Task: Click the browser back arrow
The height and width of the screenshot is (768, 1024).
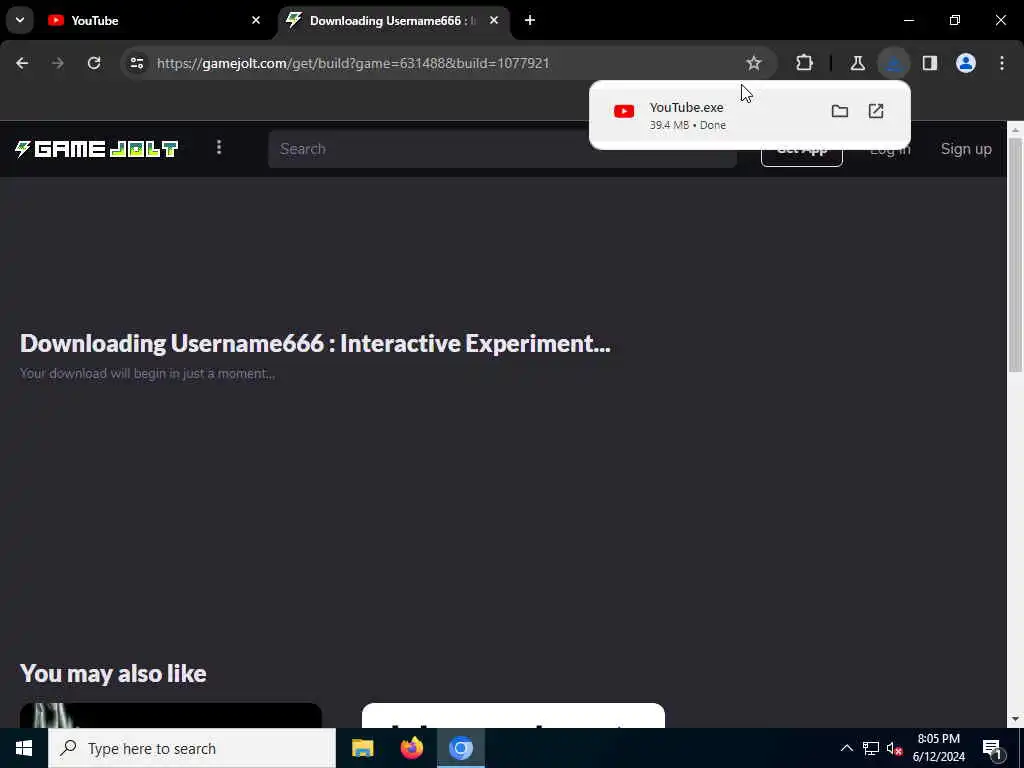Action: pyautogui.click(x=22, y=63)
